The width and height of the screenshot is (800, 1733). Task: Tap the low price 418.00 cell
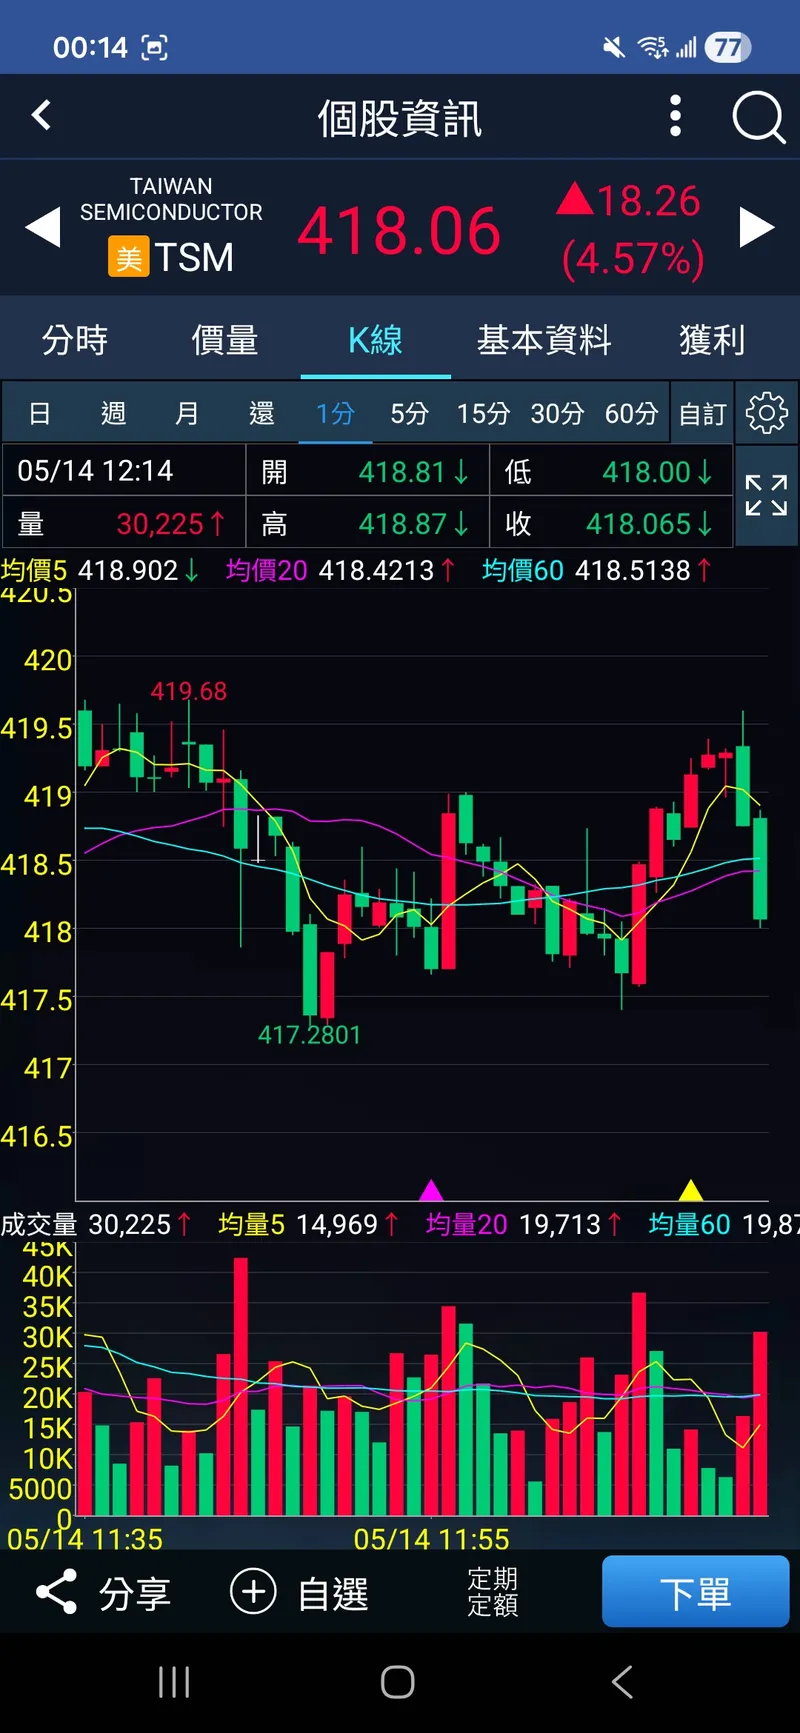611,470
